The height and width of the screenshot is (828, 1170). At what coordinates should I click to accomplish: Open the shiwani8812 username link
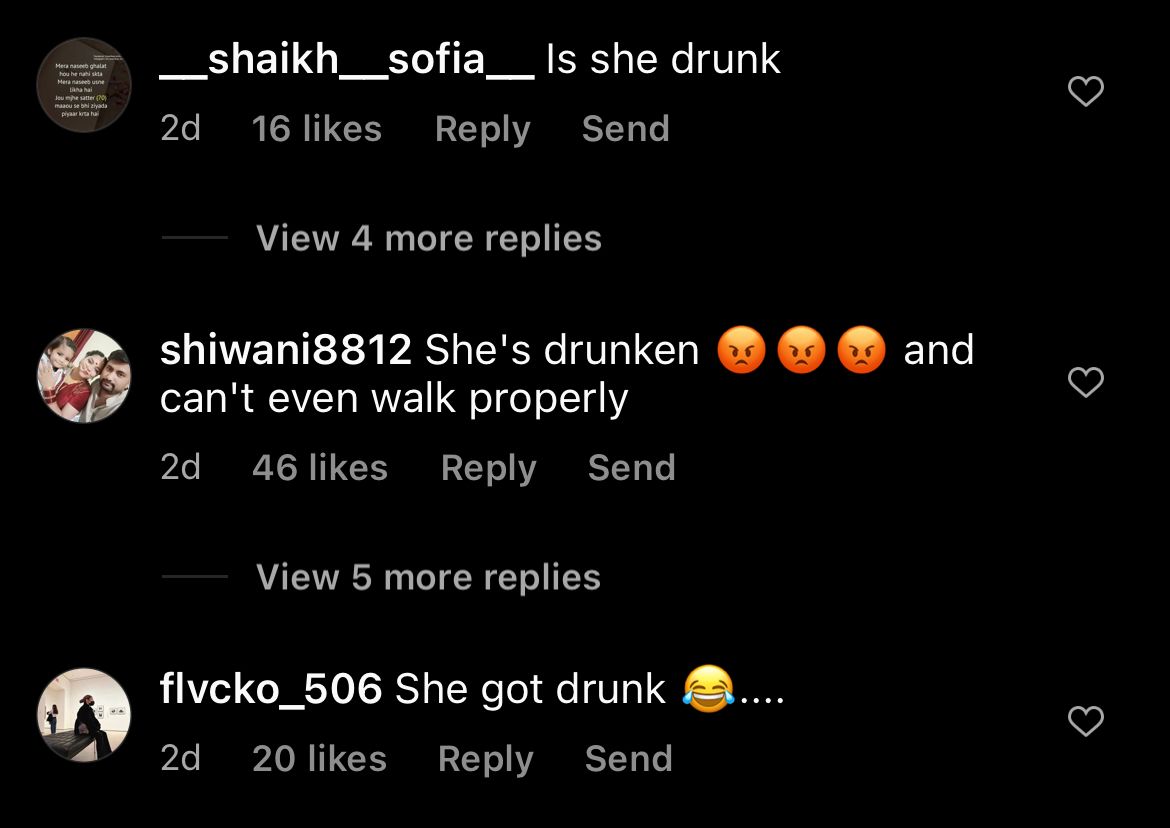(x=286, y=350)
